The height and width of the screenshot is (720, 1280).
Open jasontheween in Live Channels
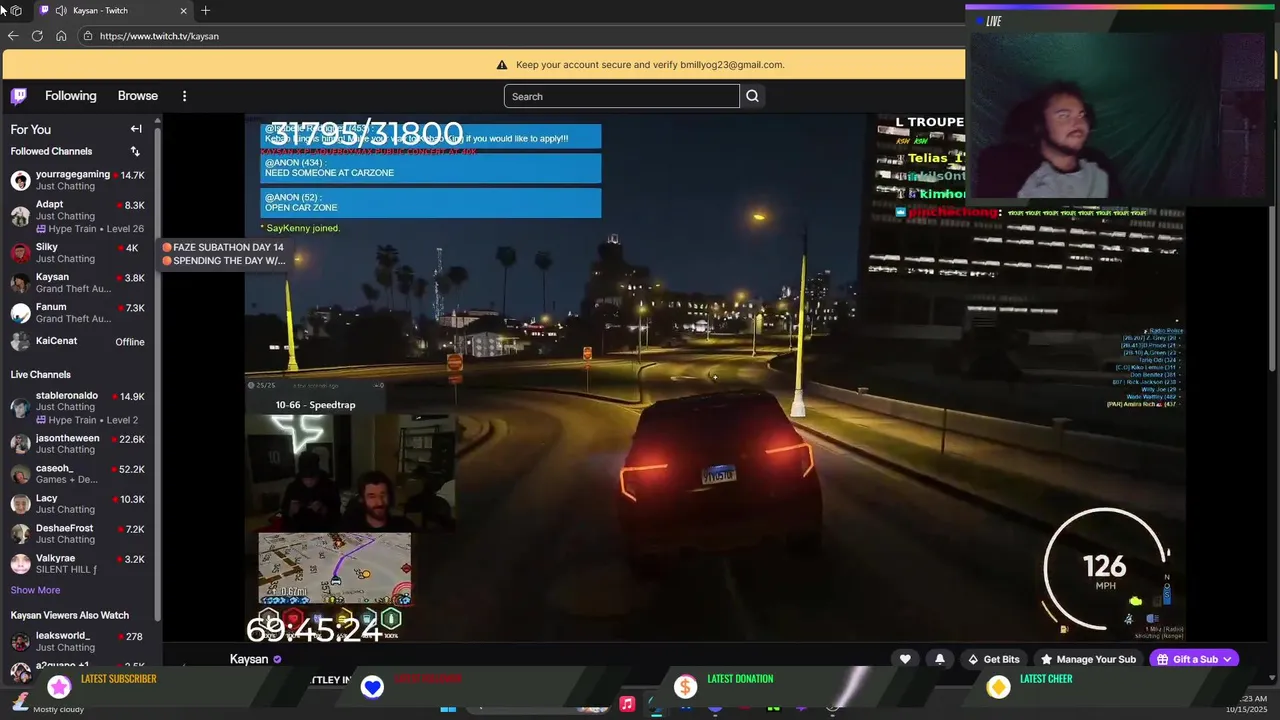[x=79, y=443]
